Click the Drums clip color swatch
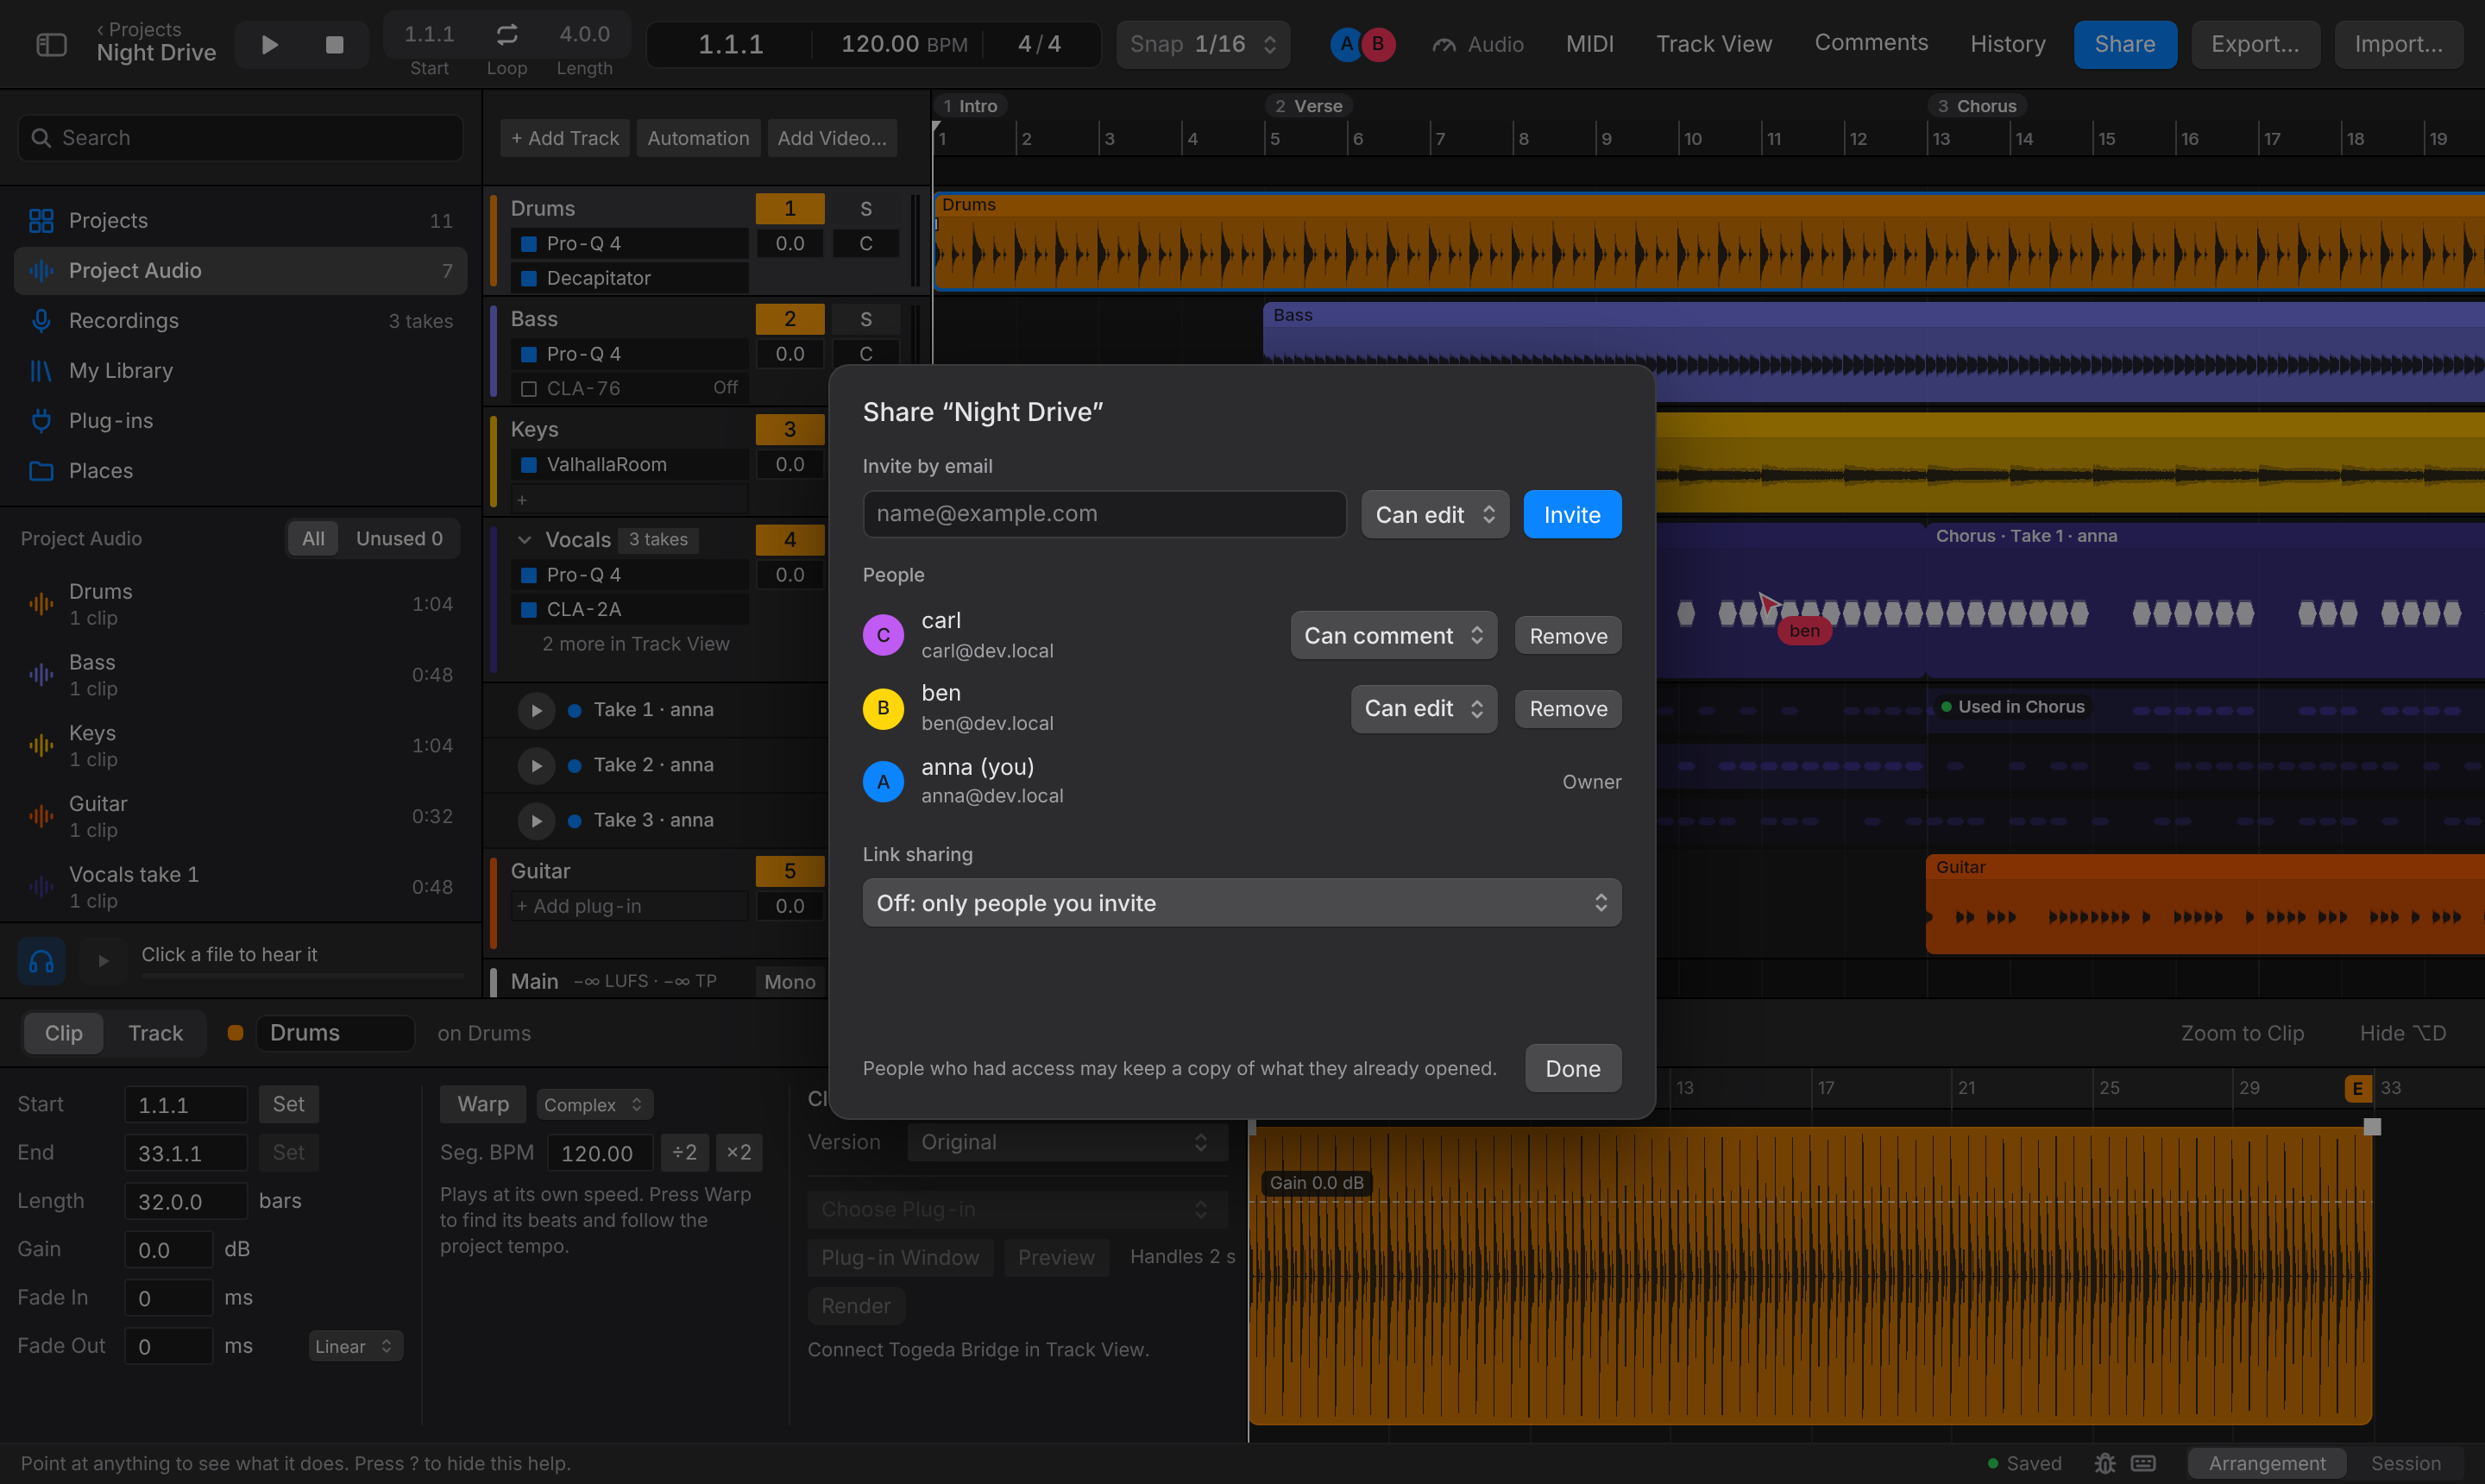 [x=235, y=1033]
